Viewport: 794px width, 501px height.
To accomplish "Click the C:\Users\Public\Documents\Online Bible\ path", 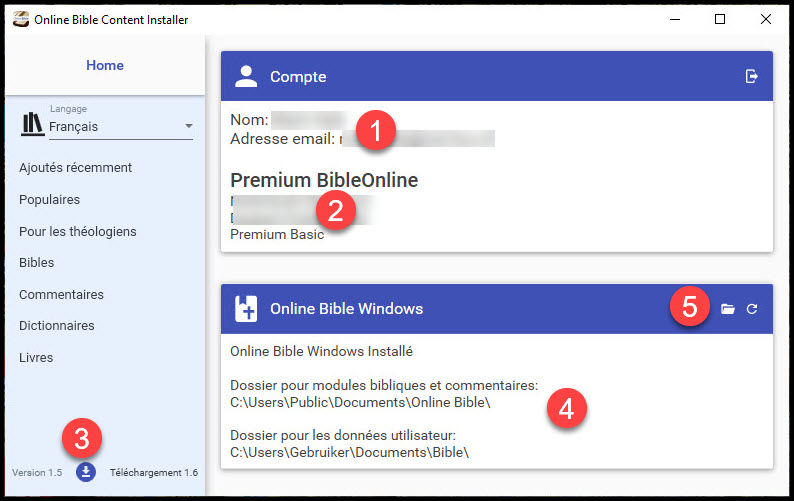I will click(x=360, y=403).
